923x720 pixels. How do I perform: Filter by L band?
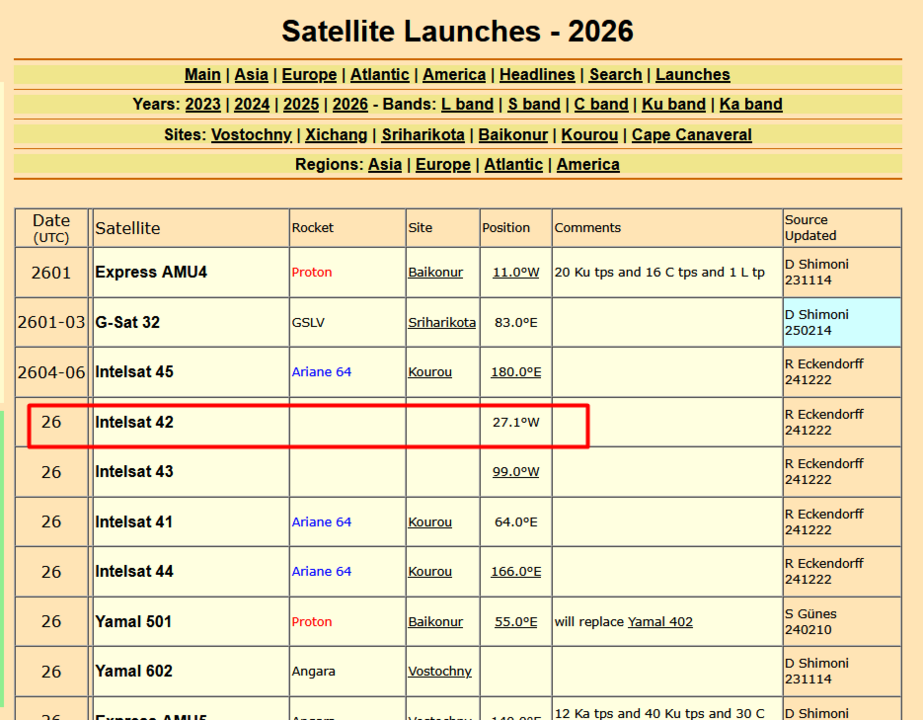tap(467, 104)
